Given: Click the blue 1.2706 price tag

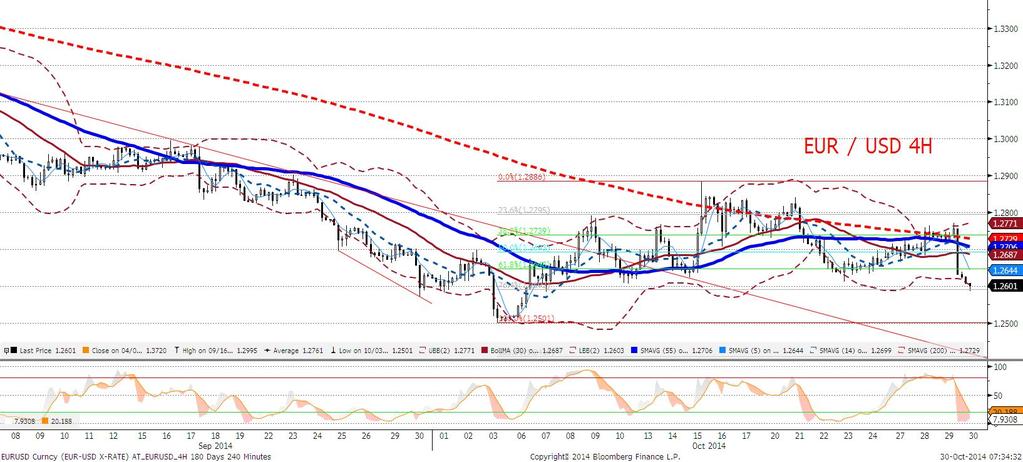Looking at the screenshot, I should coord(1004,246).
